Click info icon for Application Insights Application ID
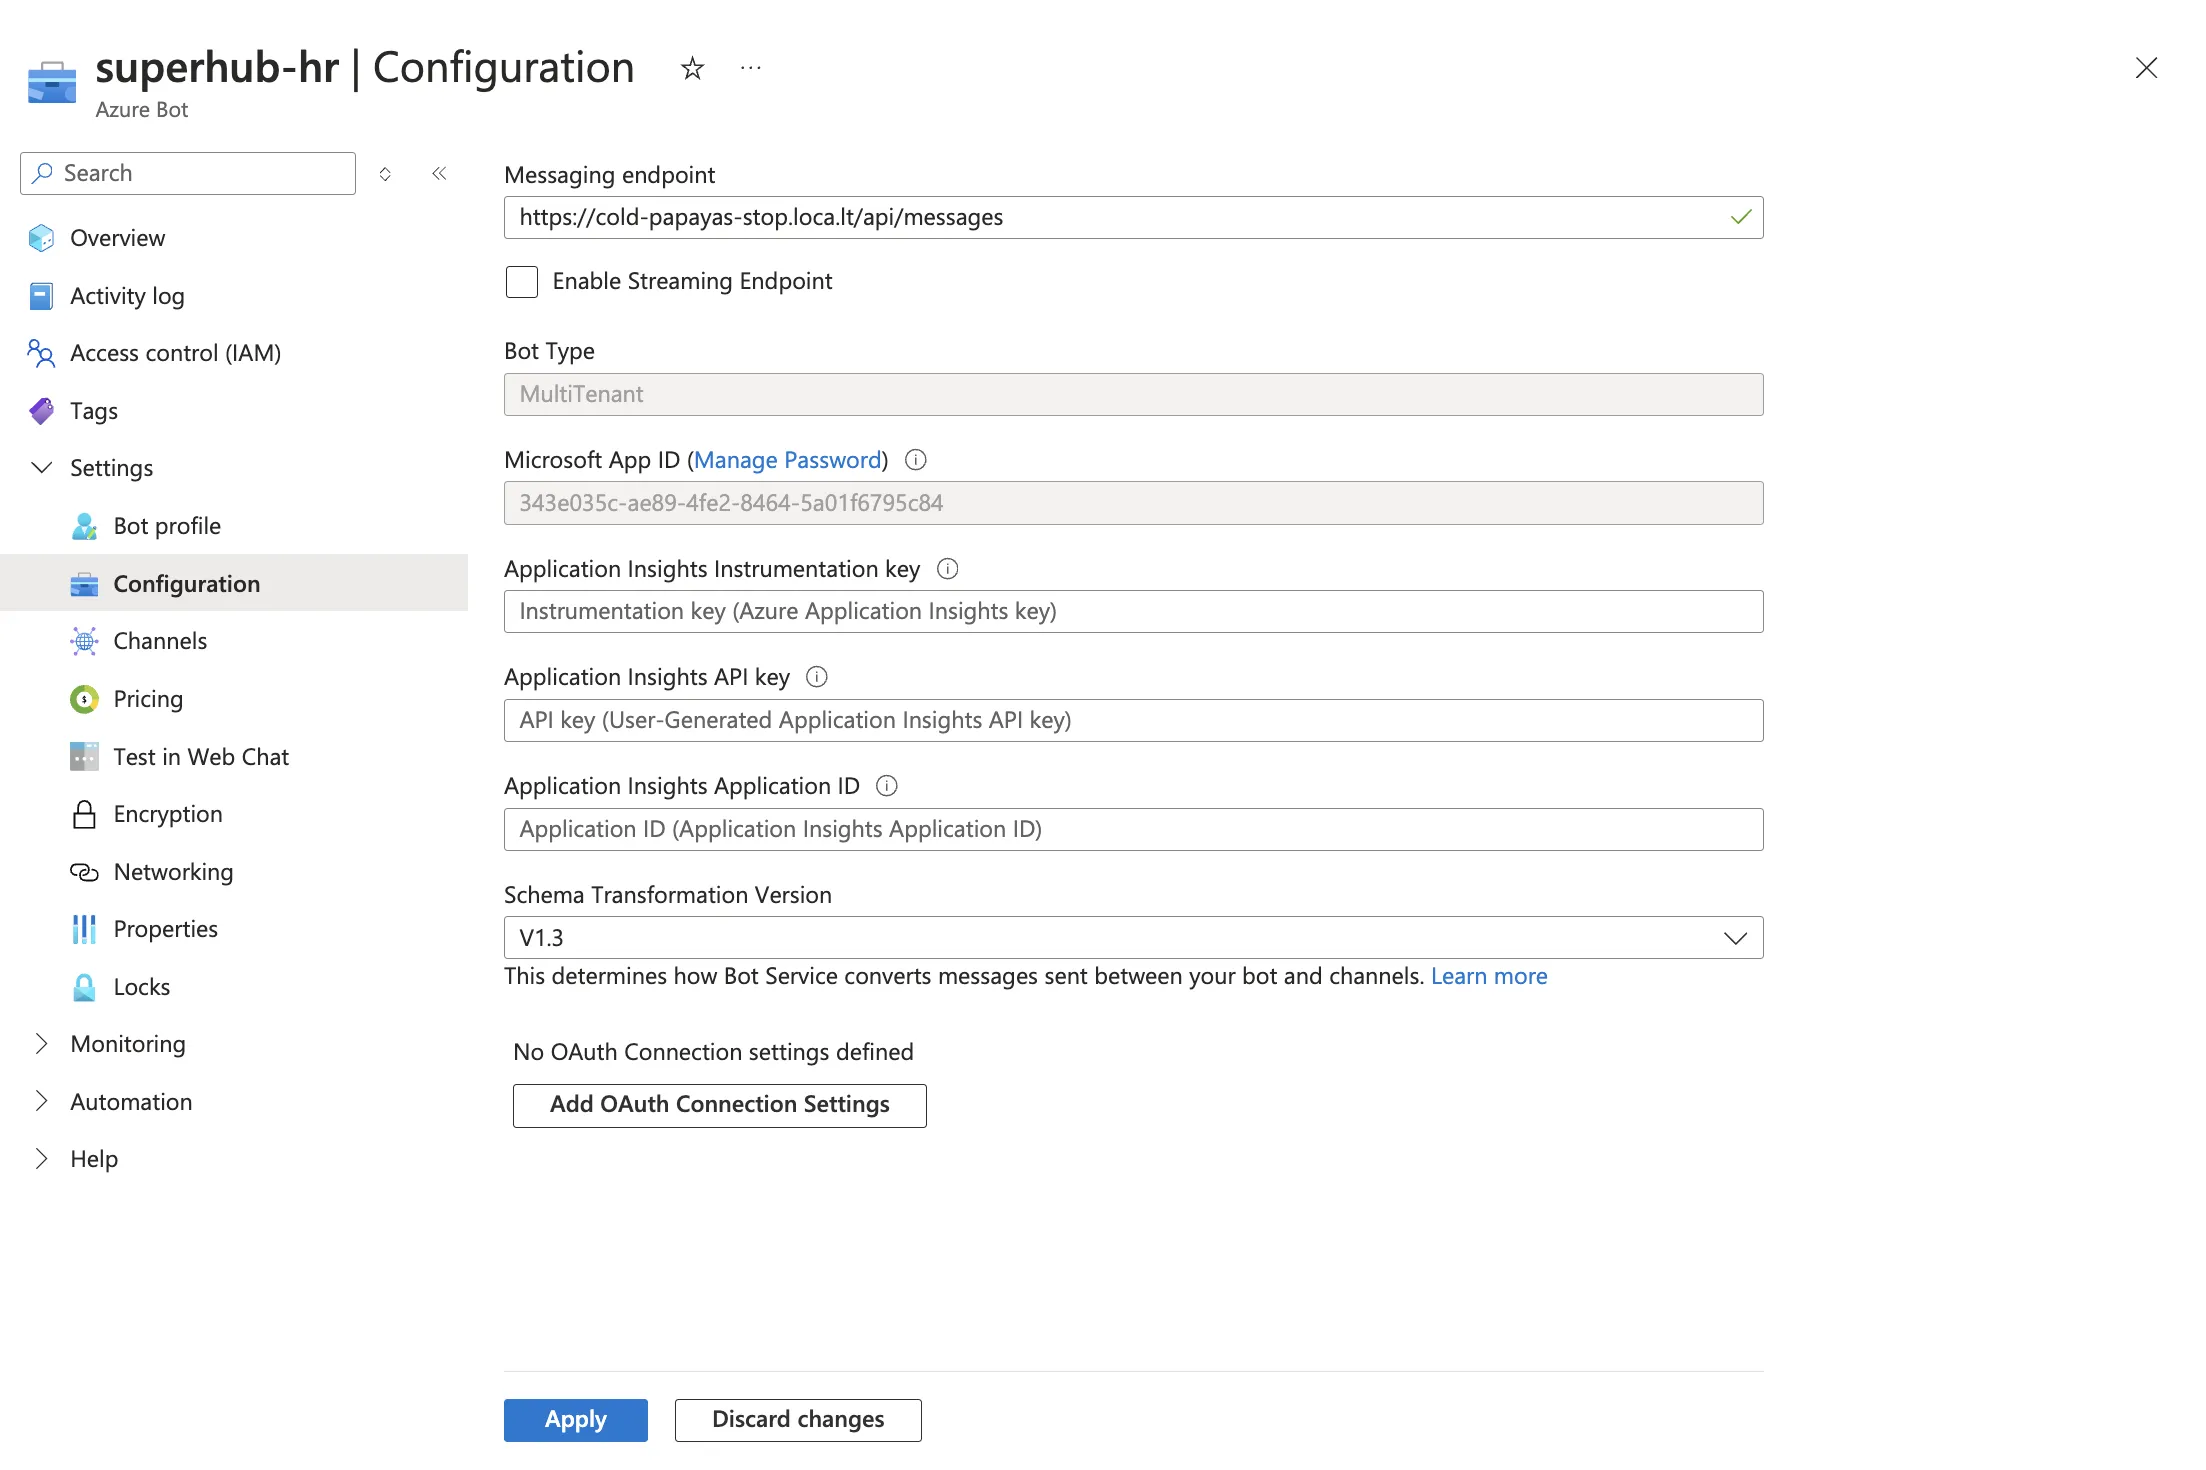This screenshot has height=1470, width=2206. pyautogui.click(x=886, y=786)
